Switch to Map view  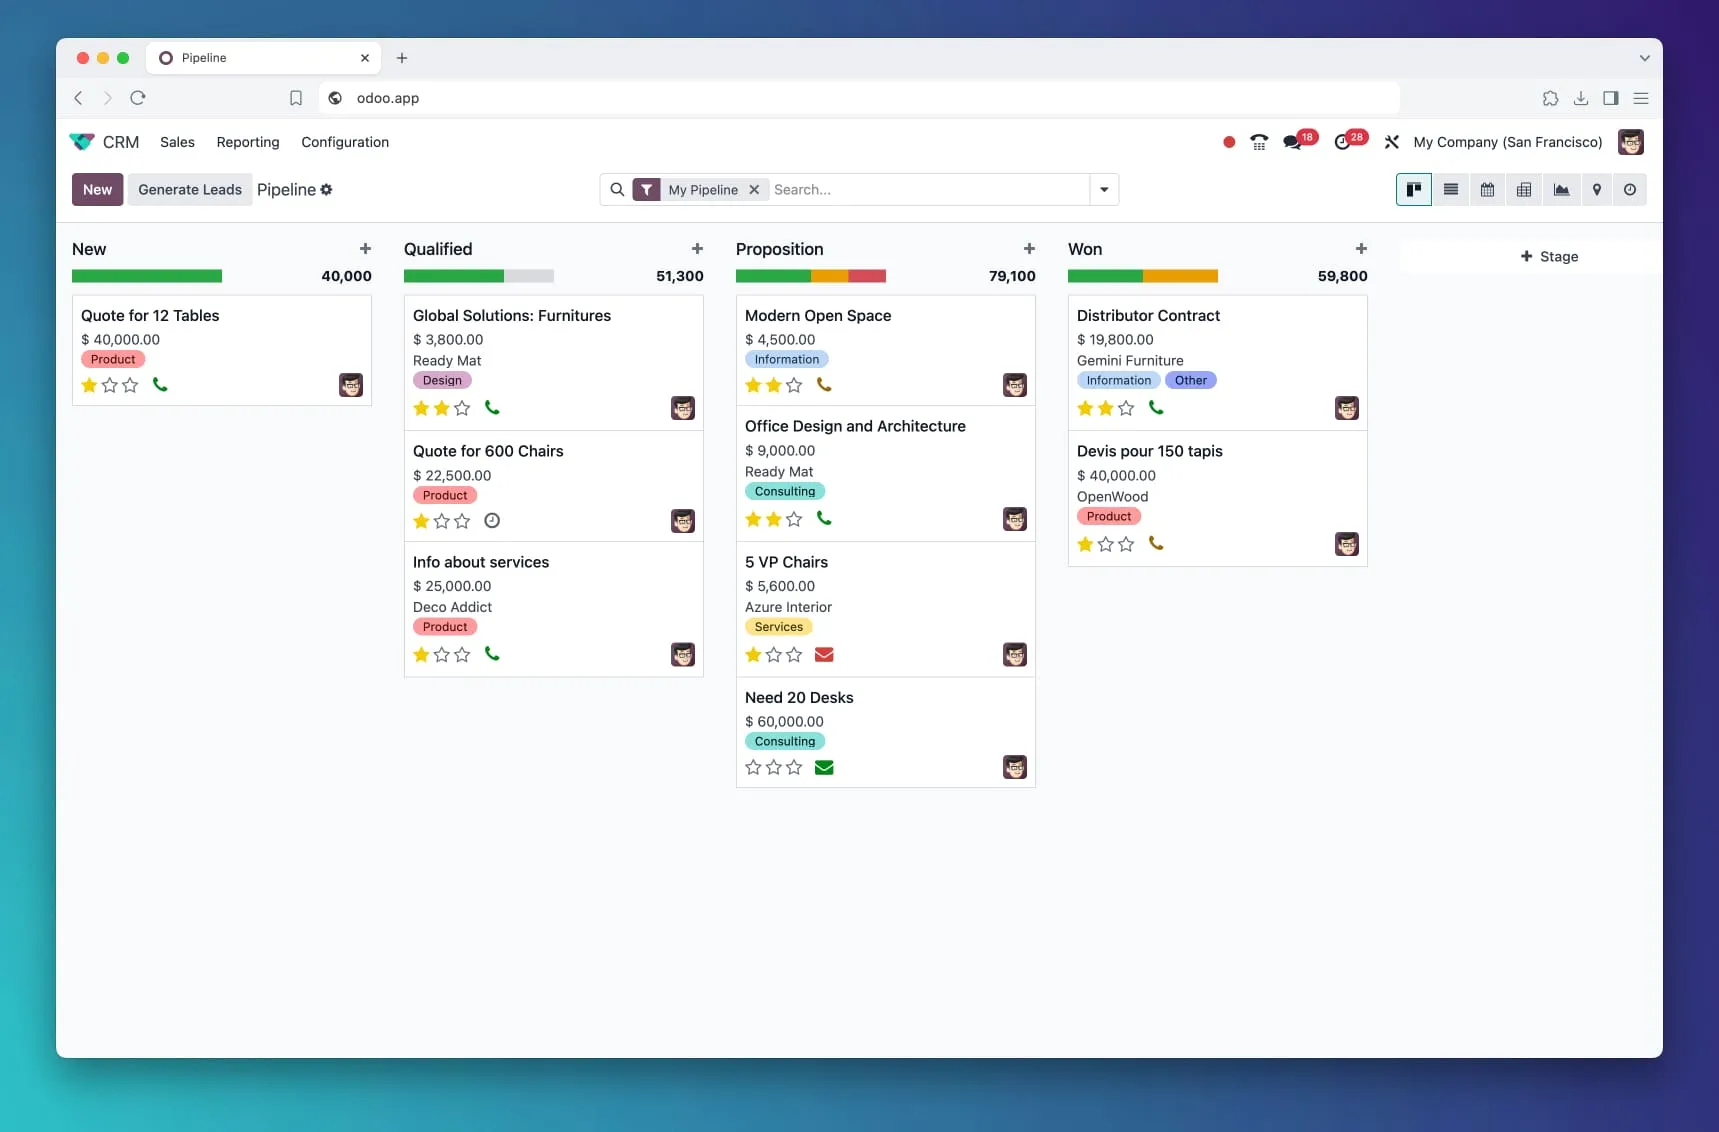(1597, 189)
